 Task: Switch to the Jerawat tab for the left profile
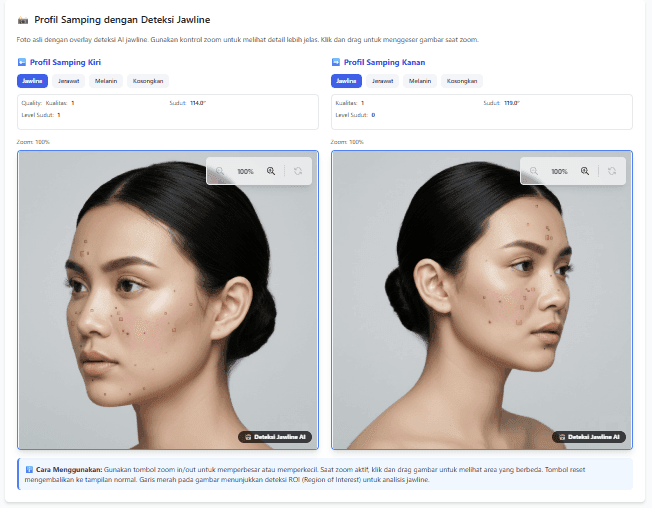point(69,81)
